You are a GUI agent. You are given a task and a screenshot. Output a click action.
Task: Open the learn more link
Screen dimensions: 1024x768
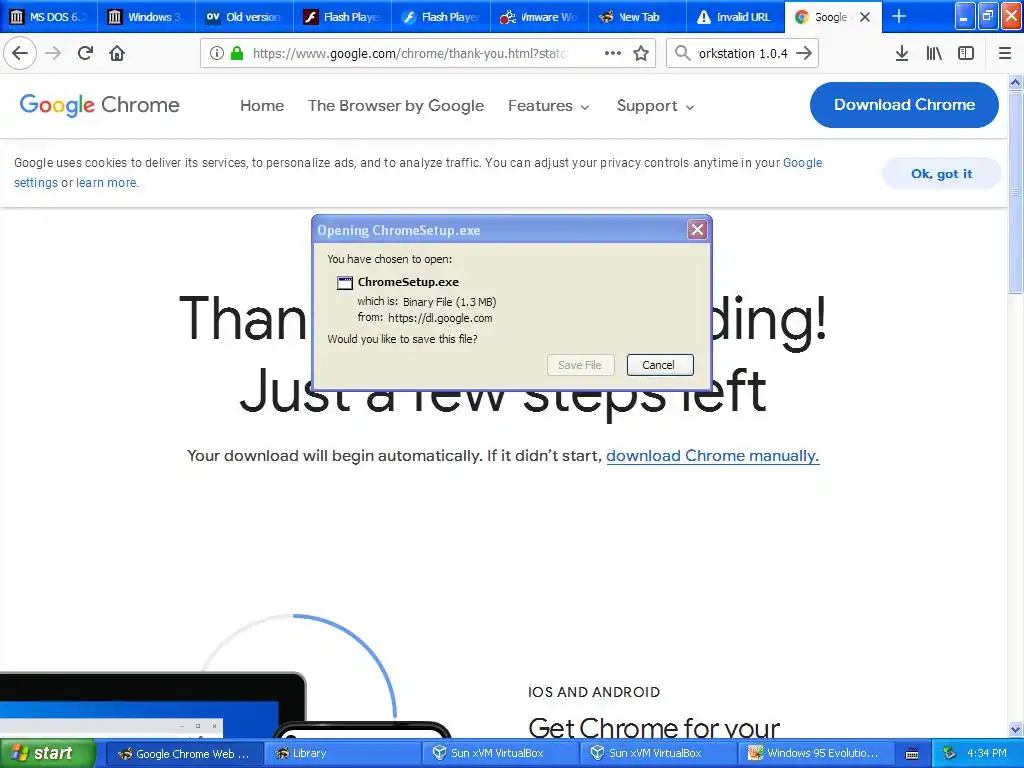point(106,183)
